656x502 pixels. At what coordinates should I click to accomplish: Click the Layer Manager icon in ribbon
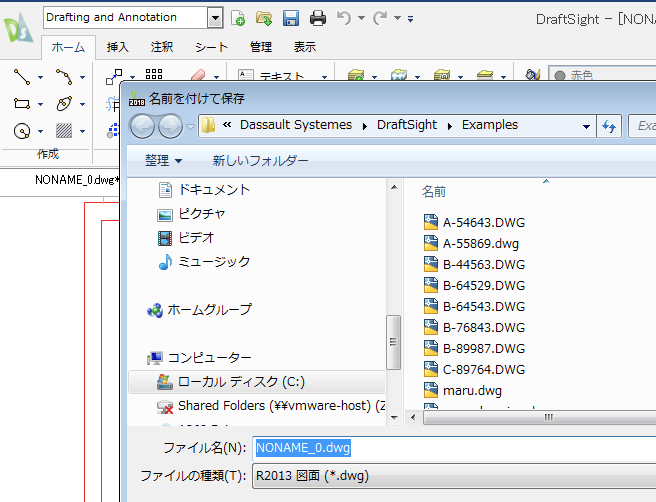356,75
